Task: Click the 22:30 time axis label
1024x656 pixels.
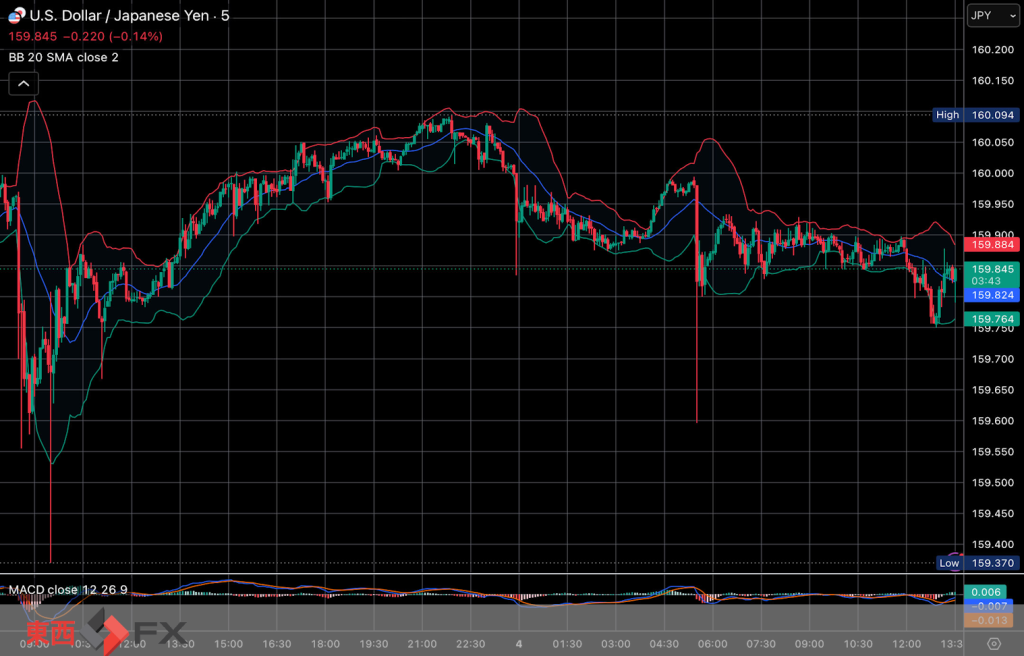Action: click(470, 644)
